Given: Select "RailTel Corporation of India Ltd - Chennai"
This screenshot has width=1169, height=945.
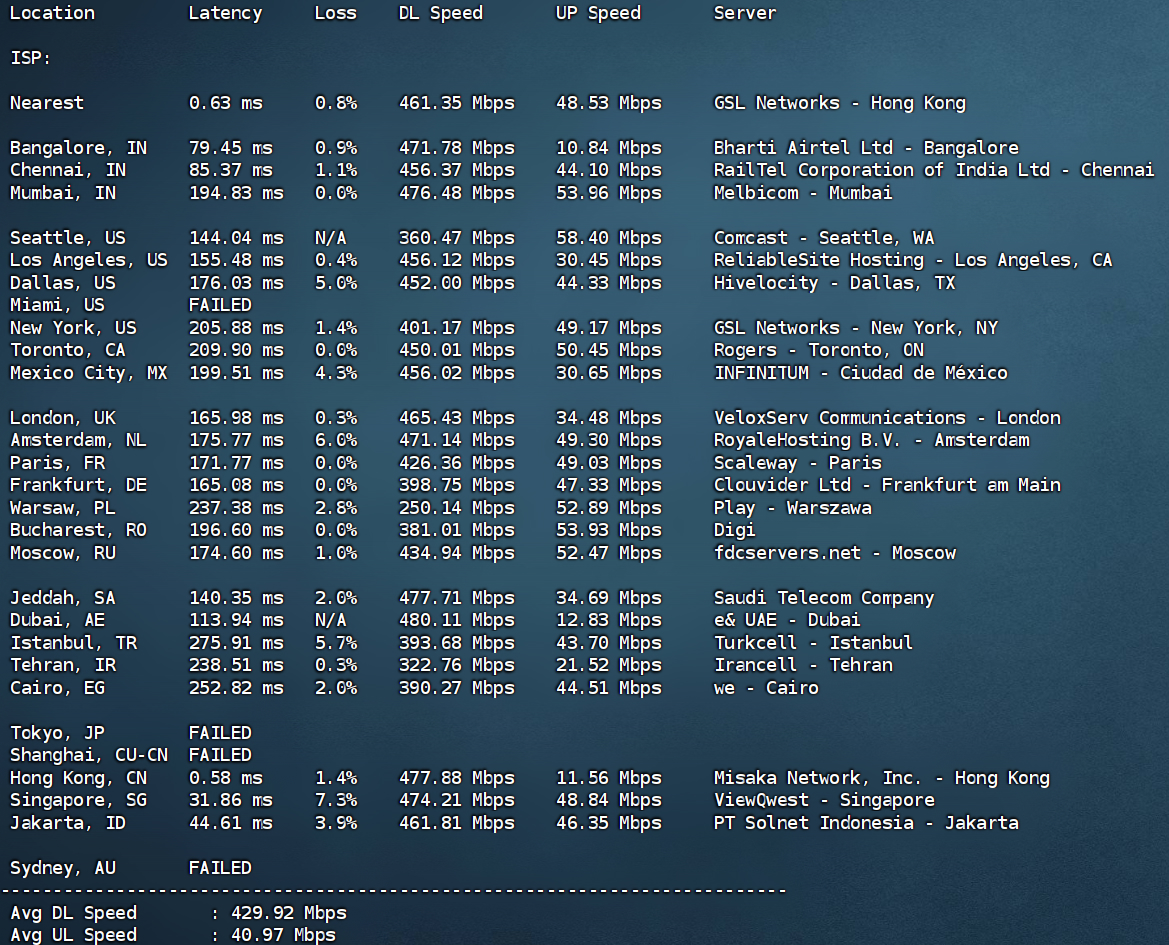Looking at the screenshot, I should tap(933, 170).
